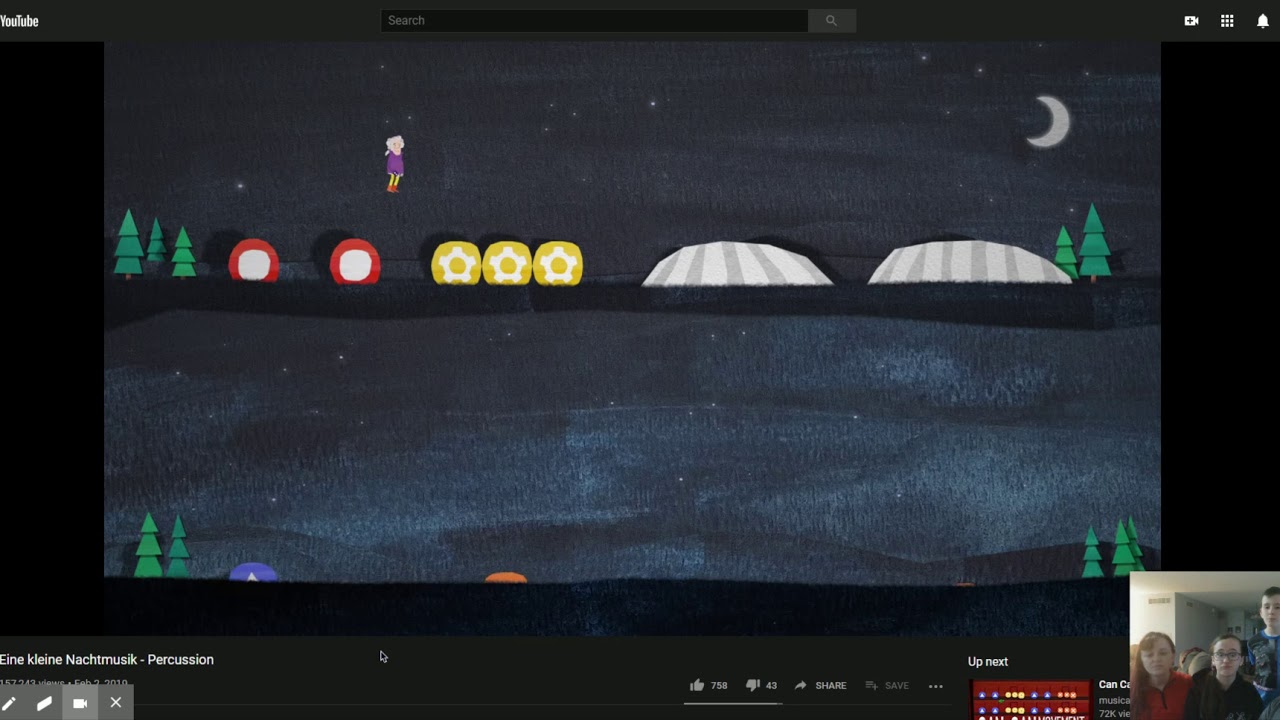Click the SHARE button
This screenshot has width=1280, height=720.
820,685
